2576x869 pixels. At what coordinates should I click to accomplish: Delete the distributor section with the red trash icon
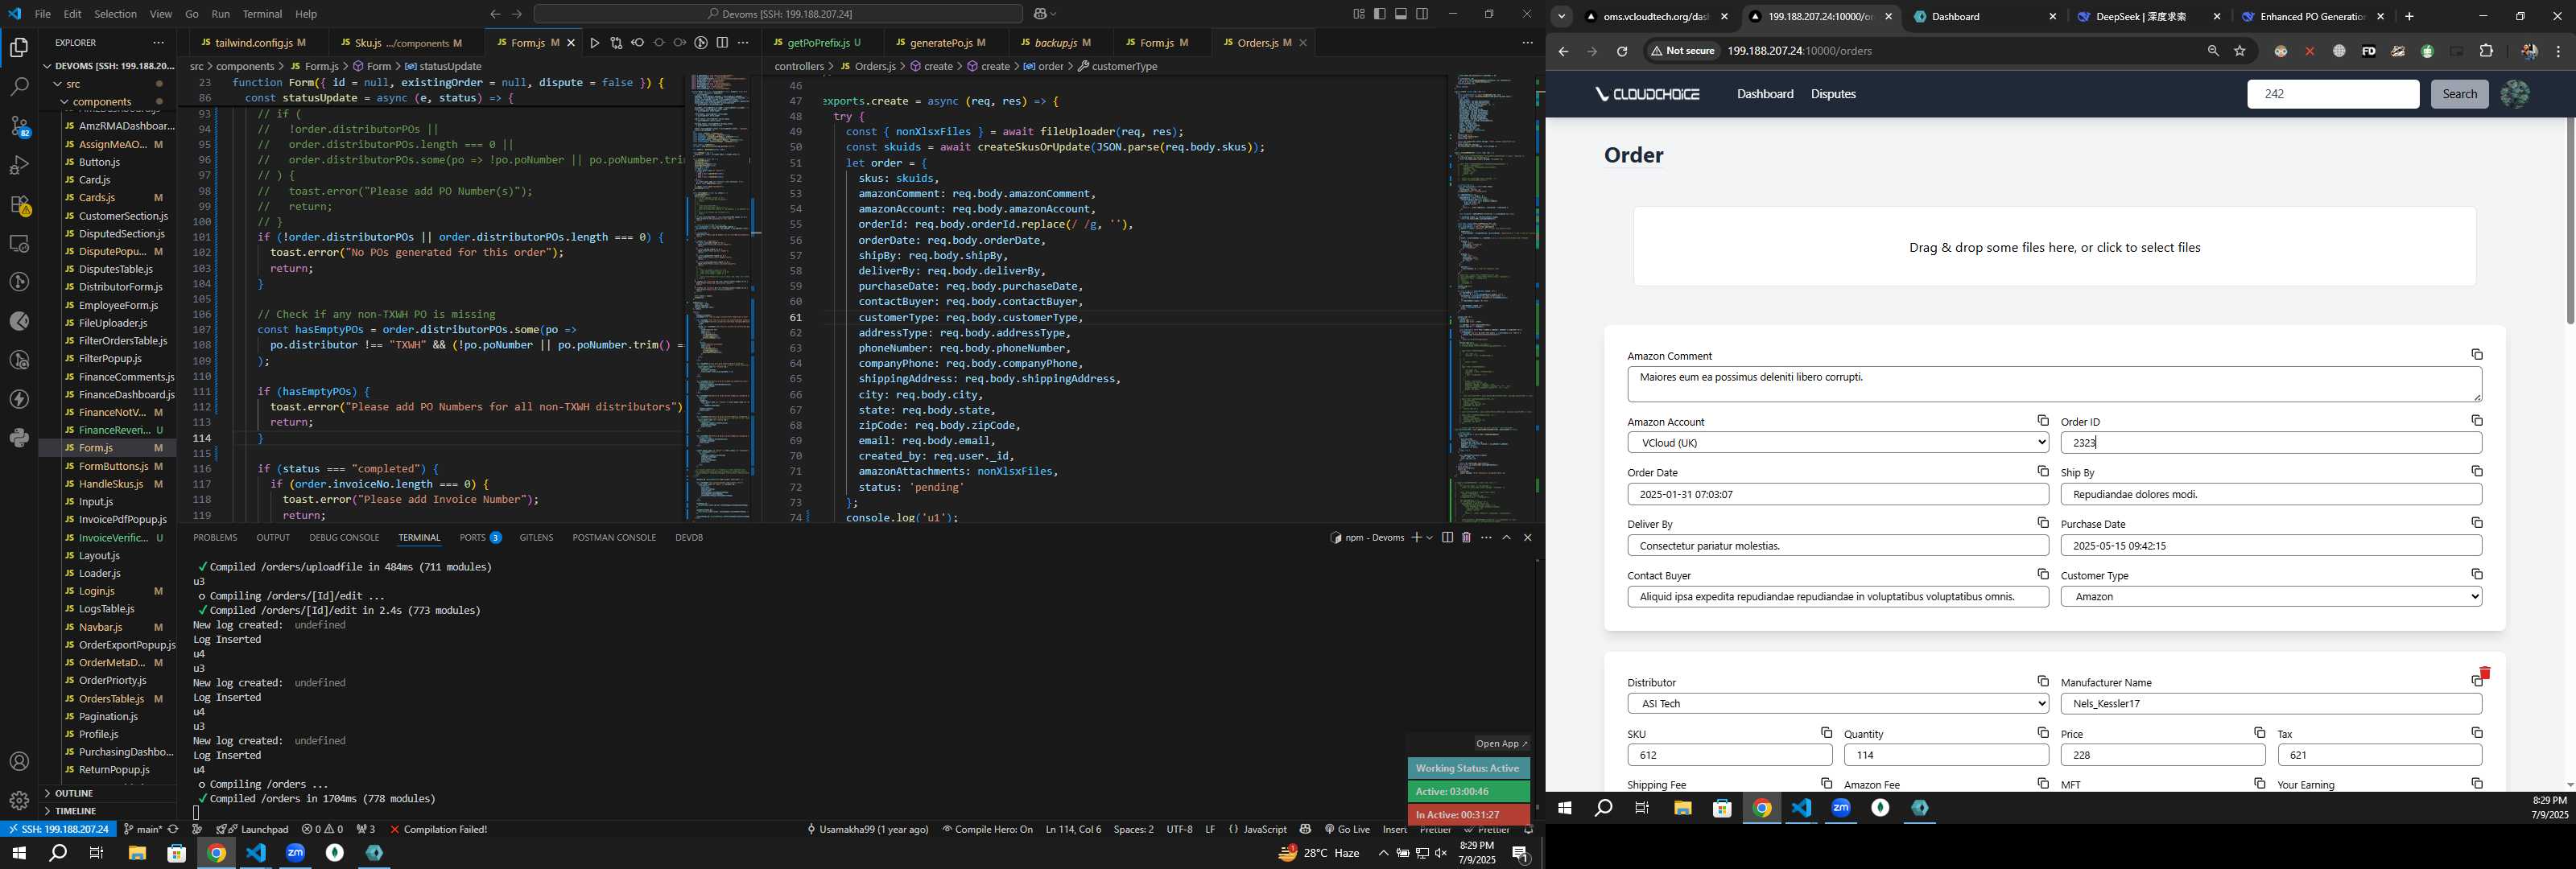(x=2485, y=673)
